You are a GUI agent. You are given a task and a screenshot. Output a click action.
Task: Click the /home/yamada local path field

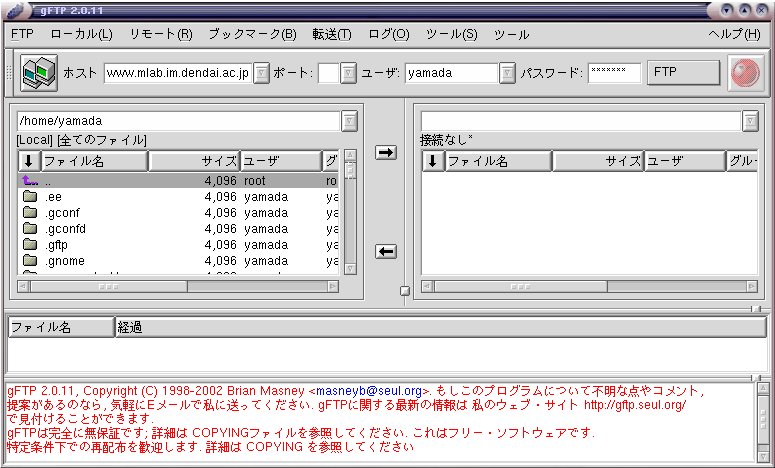point(178,121)
